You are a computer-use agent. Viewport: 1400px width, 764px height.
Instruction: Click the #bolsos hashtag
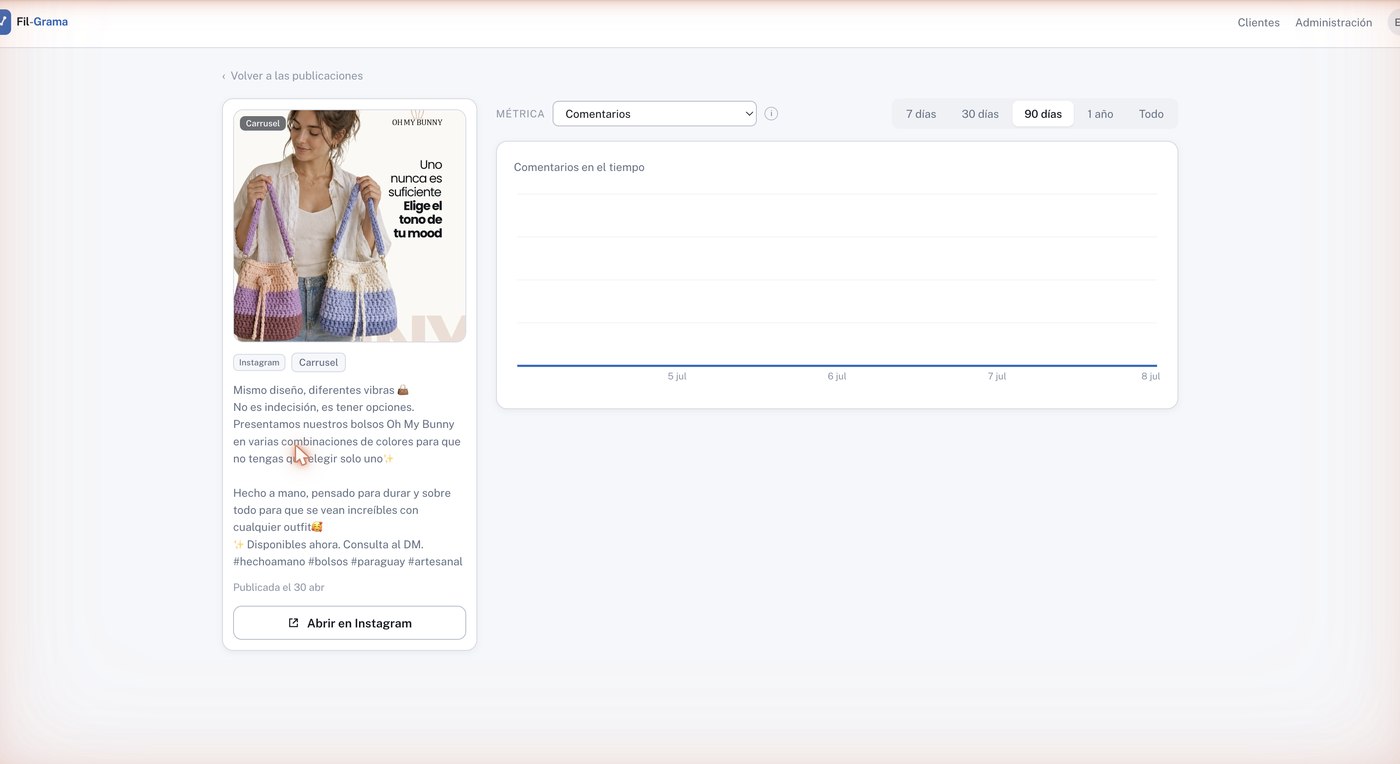coord(328,562)
